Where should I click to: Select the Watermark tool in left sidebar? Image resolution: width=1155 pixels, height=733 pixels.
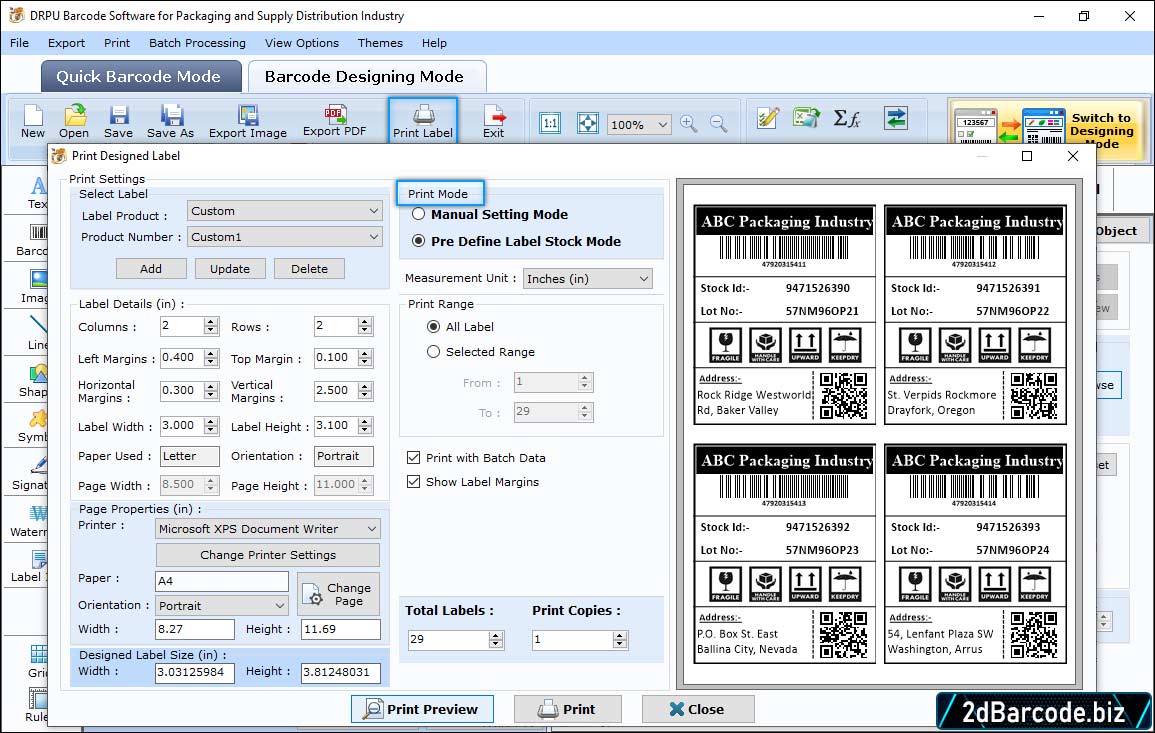(29, 522)
